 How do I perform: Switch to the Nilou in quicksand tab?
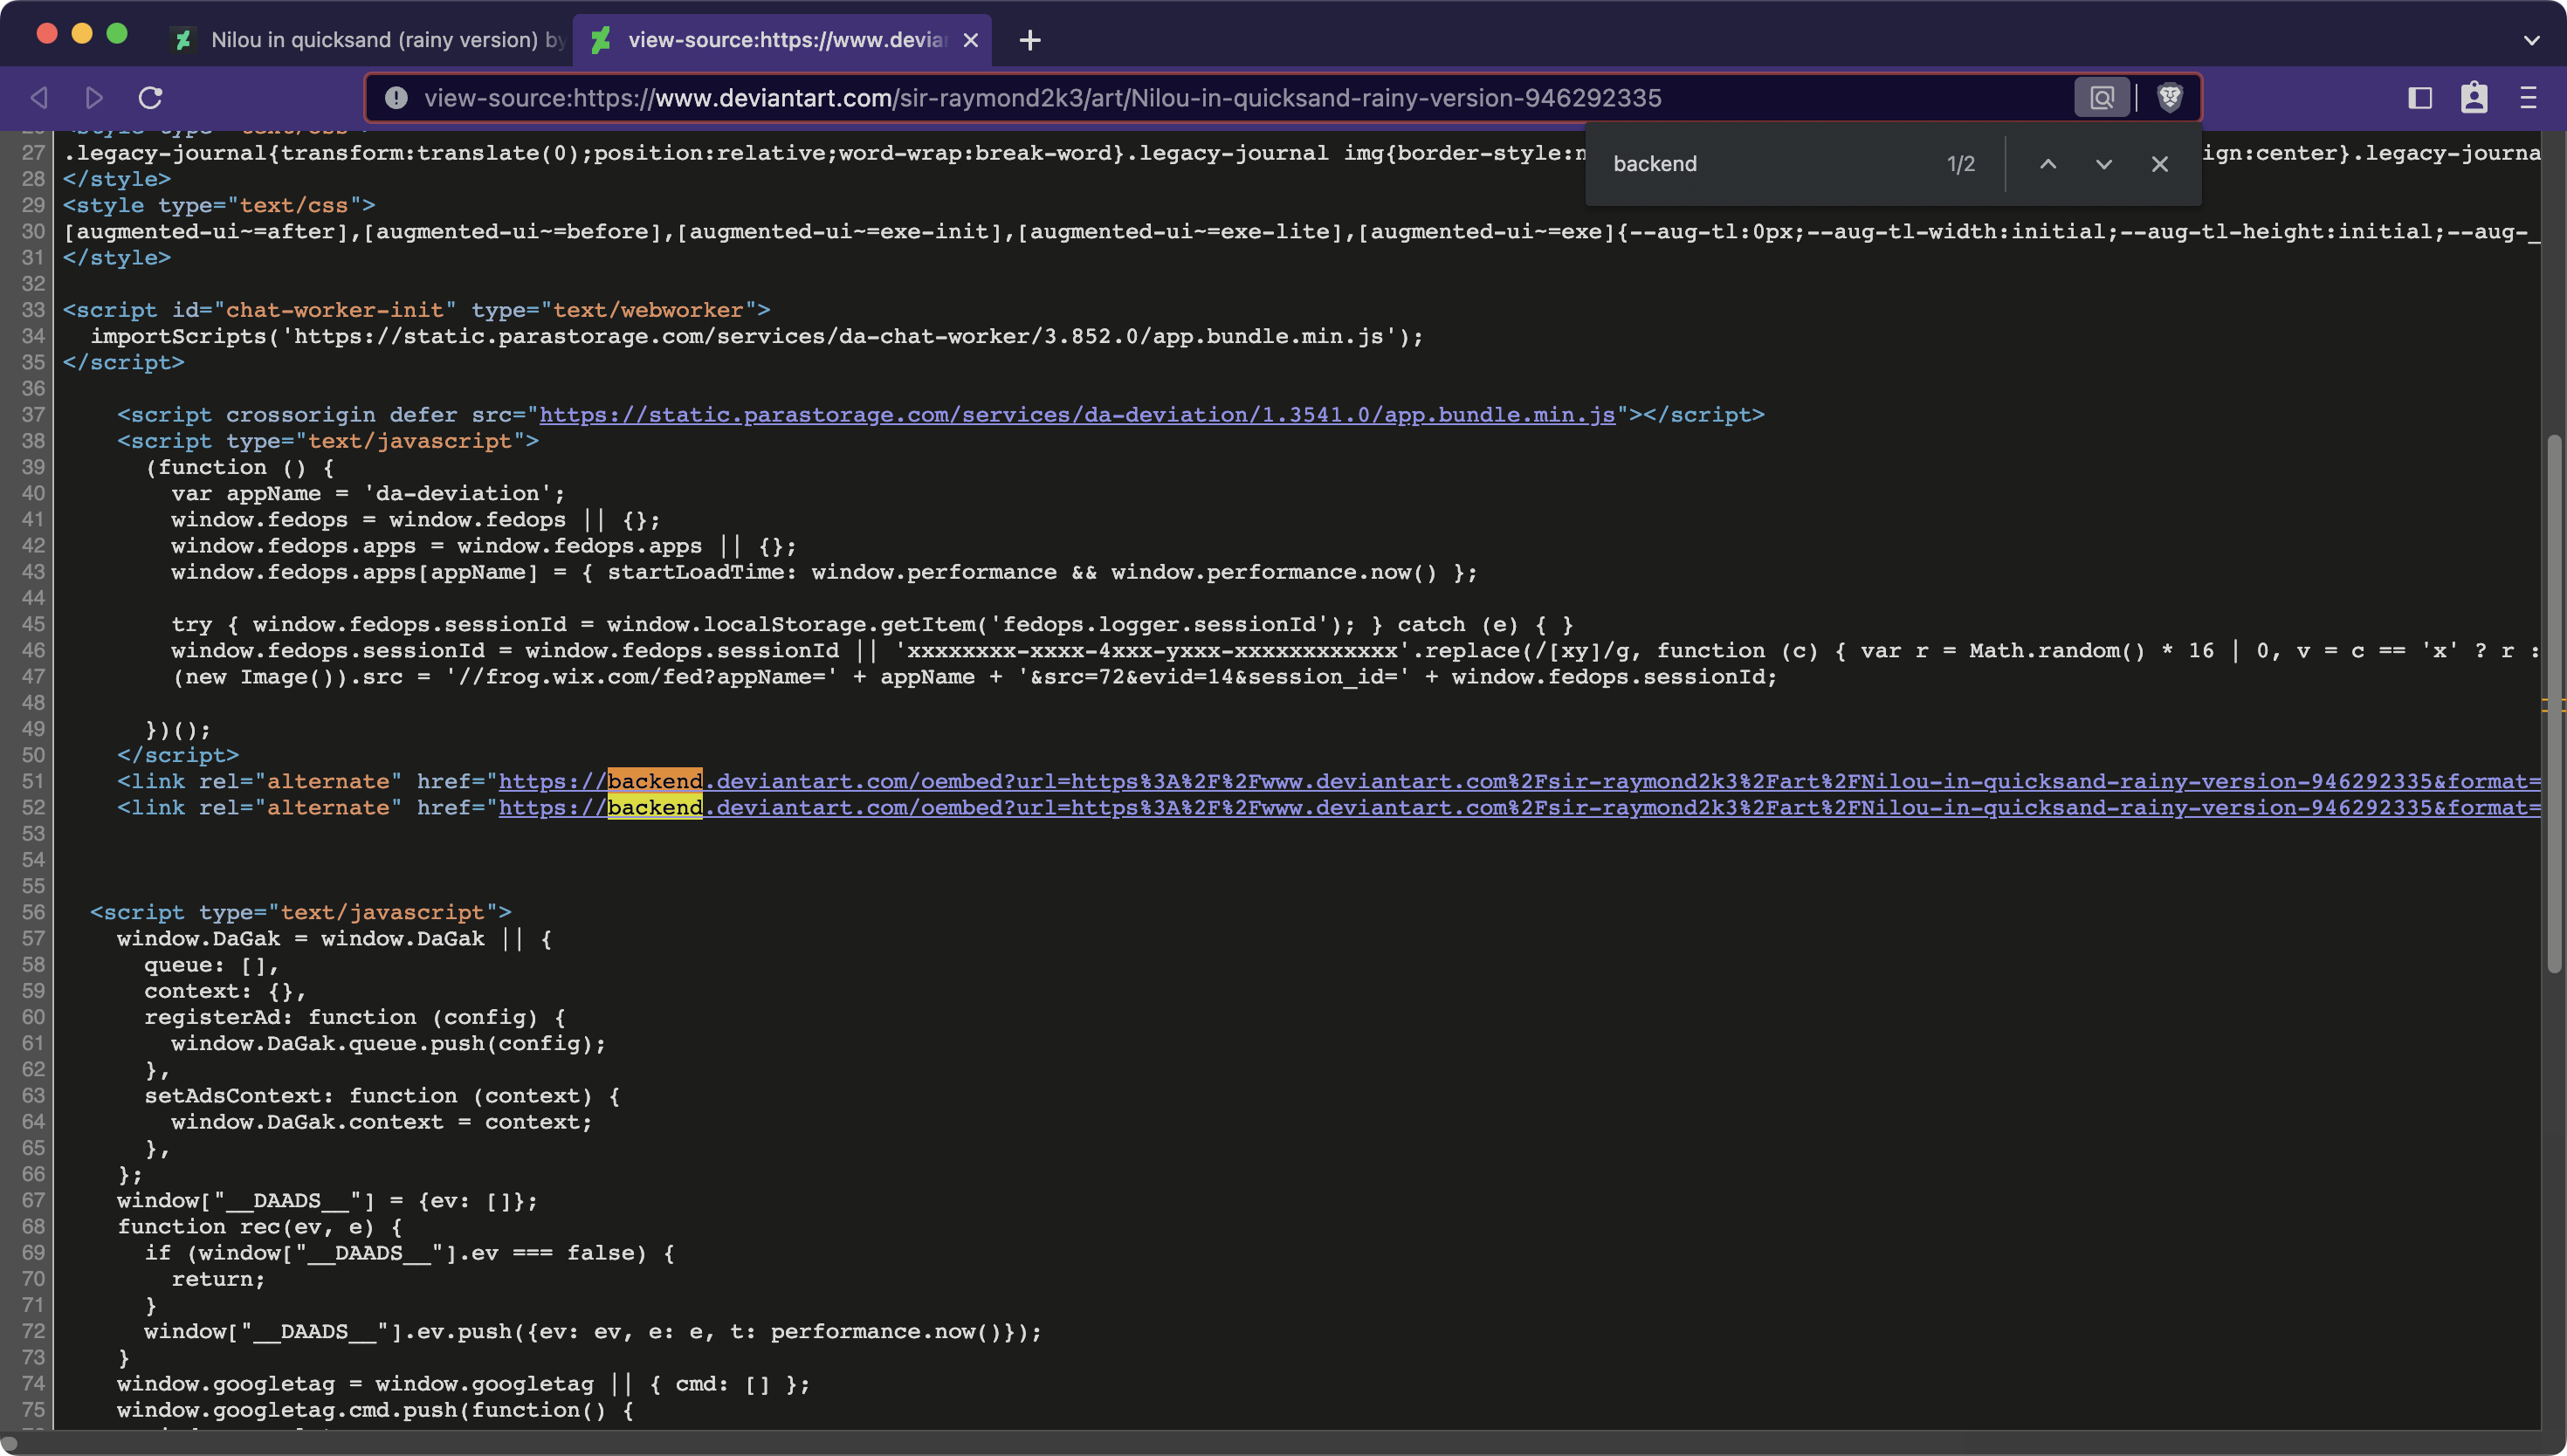(x=369, y=40)
